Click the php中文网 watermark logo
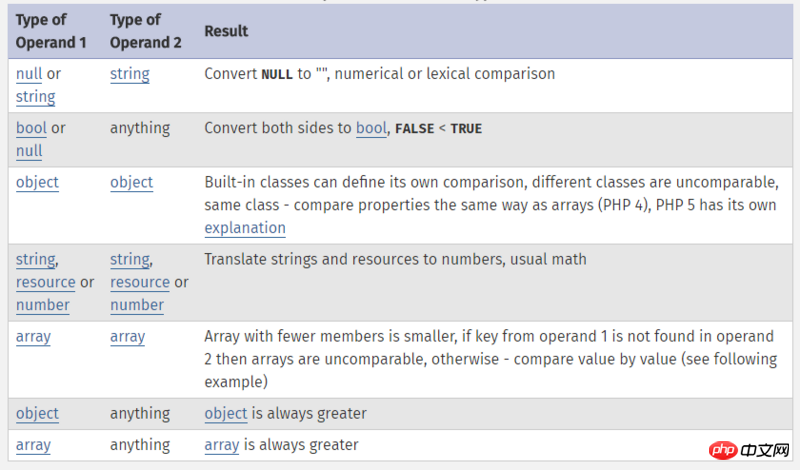Viewport: 800px width, 470px height. coord(749,450)
